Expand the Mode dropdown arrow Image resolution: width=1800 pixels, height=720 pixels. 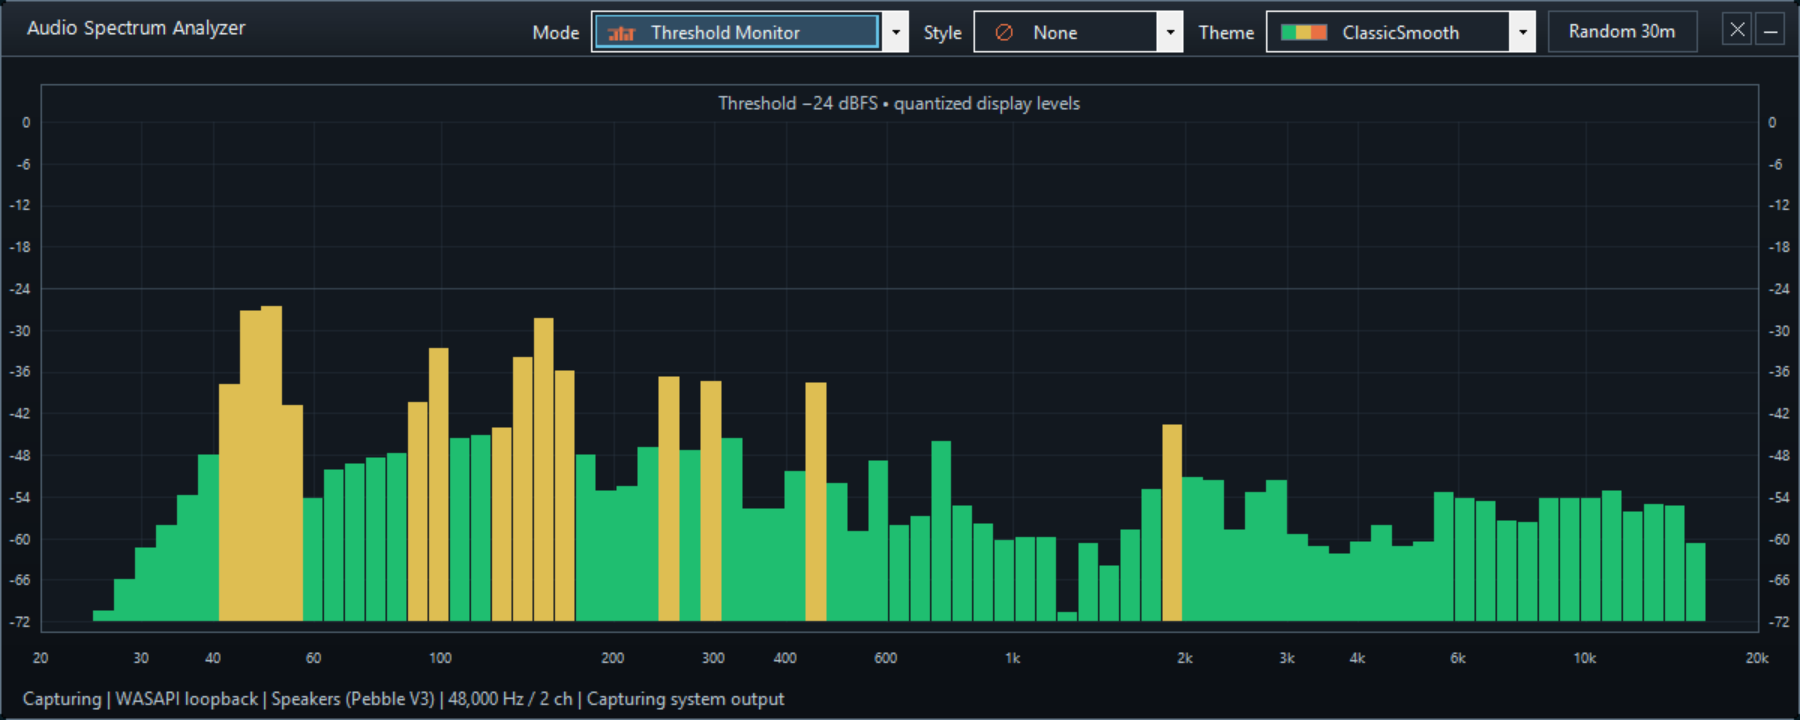pyautogui.click(x=896, y=32)
